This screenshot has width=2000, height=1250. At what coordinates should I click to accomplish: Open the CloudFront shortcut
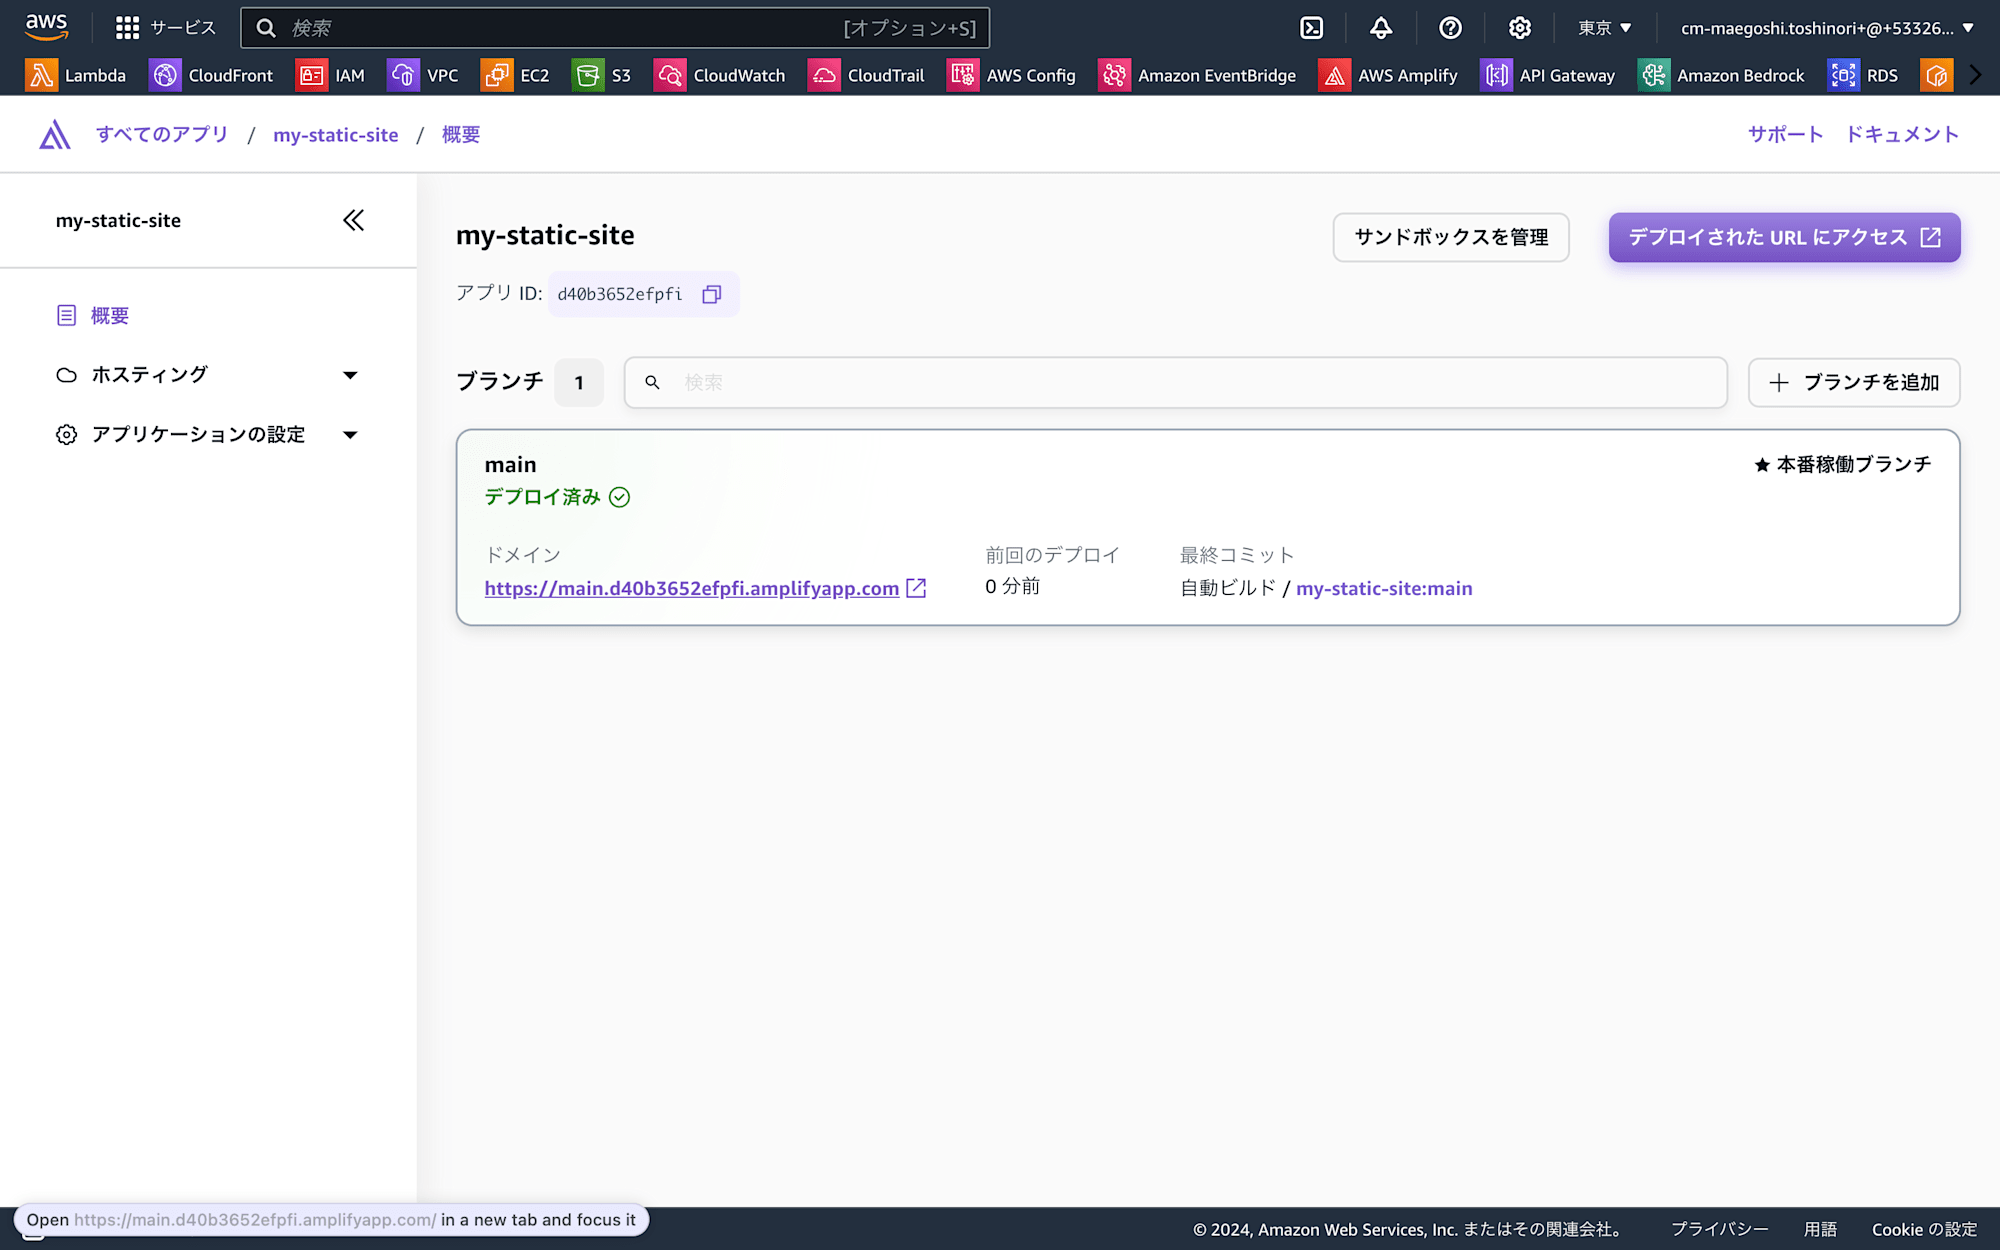(x=211, y=75)
